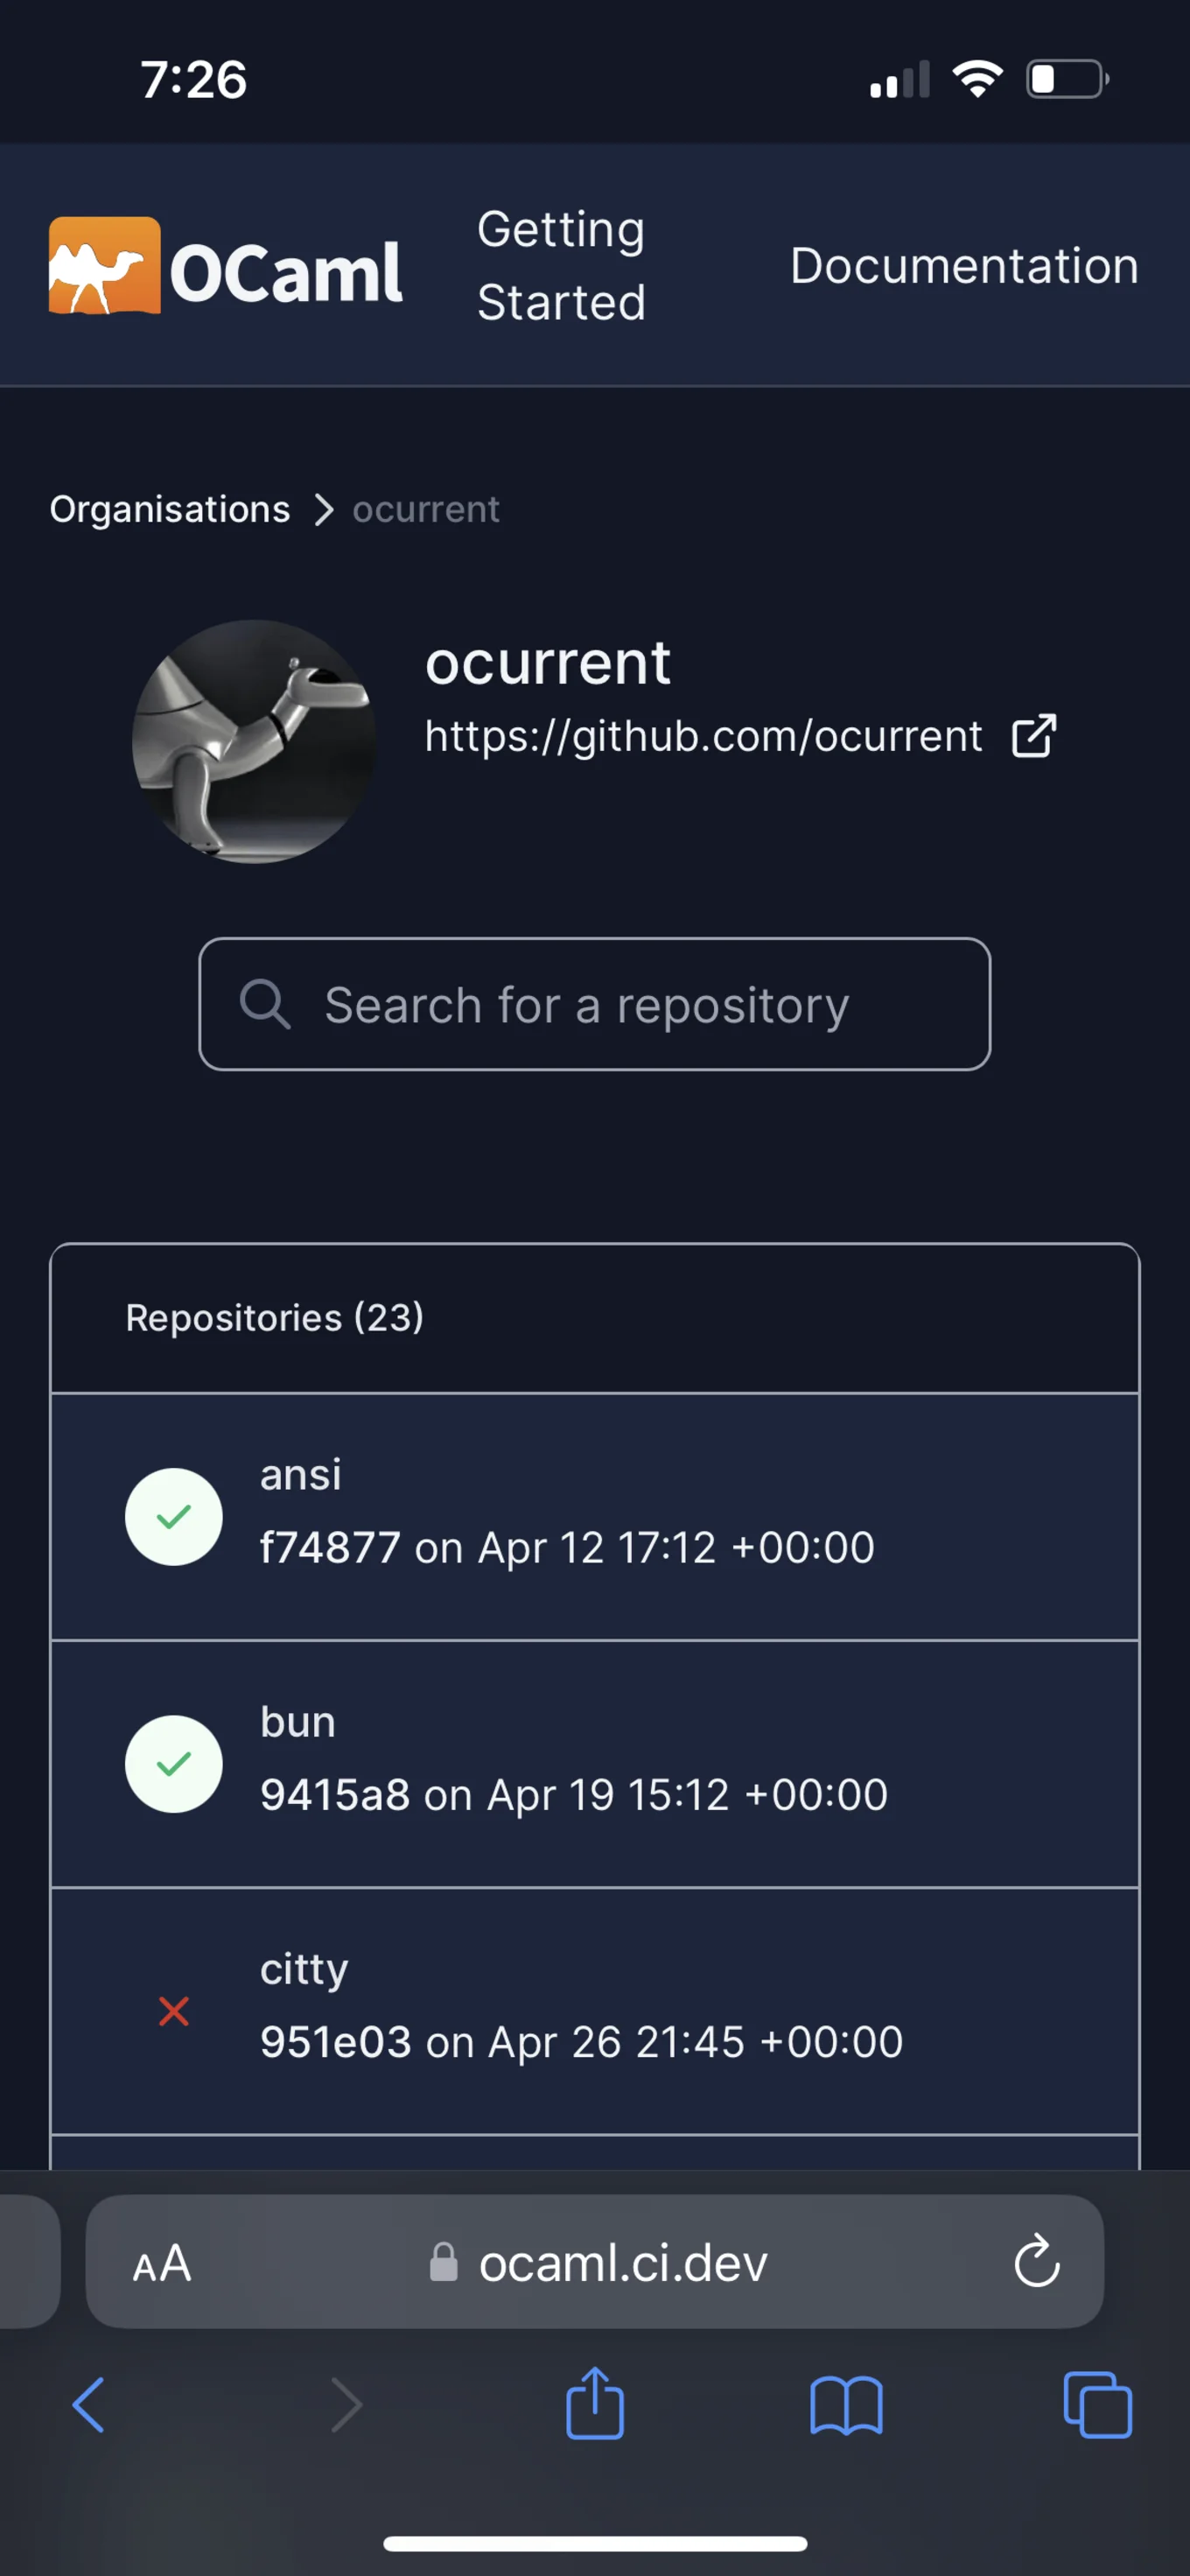Select the green check status for ansi
Screen dimensions: 1190x2576
click(x=174, y=1516)
